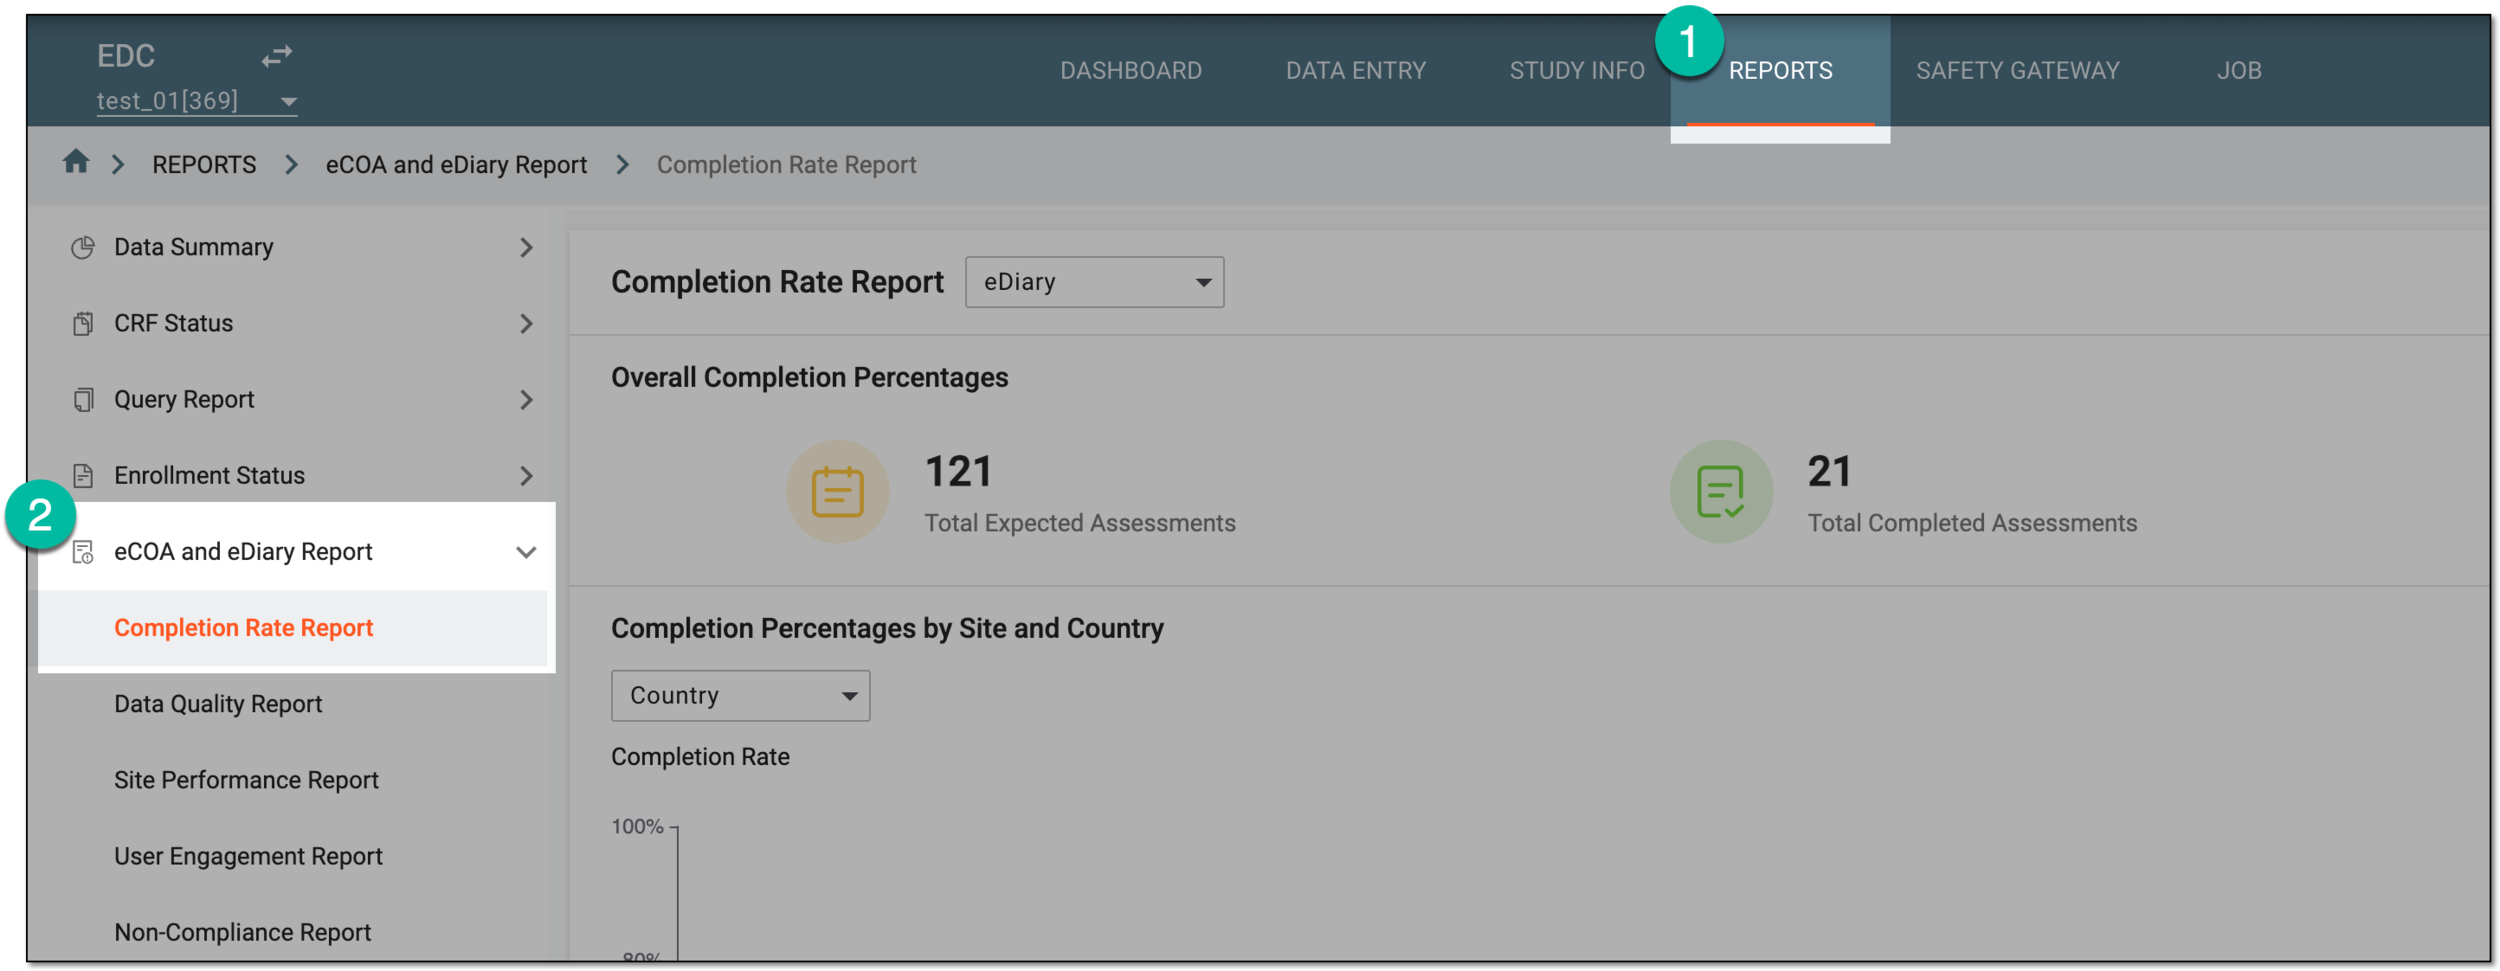Click the Data Summary pie chart icon
The height and width of the screenshot is (971, 2500).
tap(83, 247)
